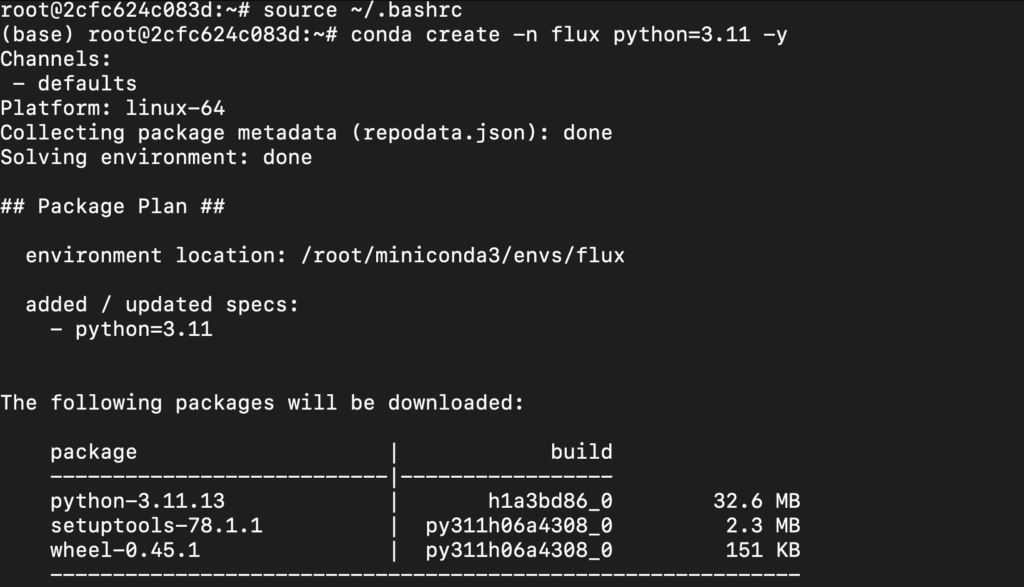1024x587 pixels.
Task: Click the 'Channels:' output line
Action: tap(56, 59)
